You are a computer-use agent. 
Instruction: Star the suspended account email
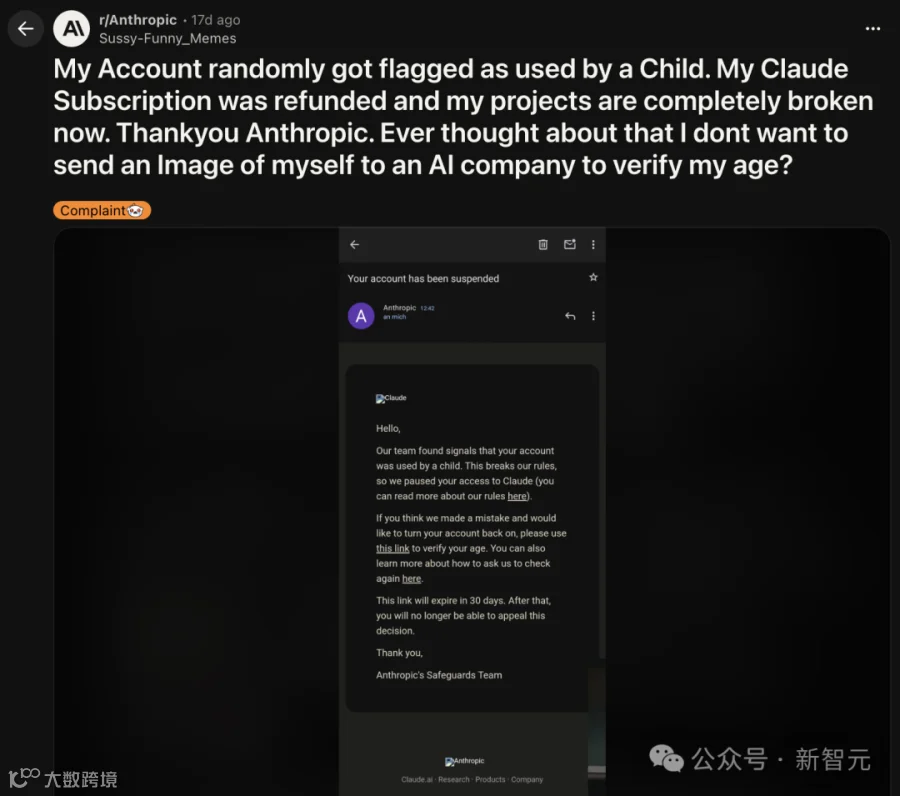click(593, 278)
